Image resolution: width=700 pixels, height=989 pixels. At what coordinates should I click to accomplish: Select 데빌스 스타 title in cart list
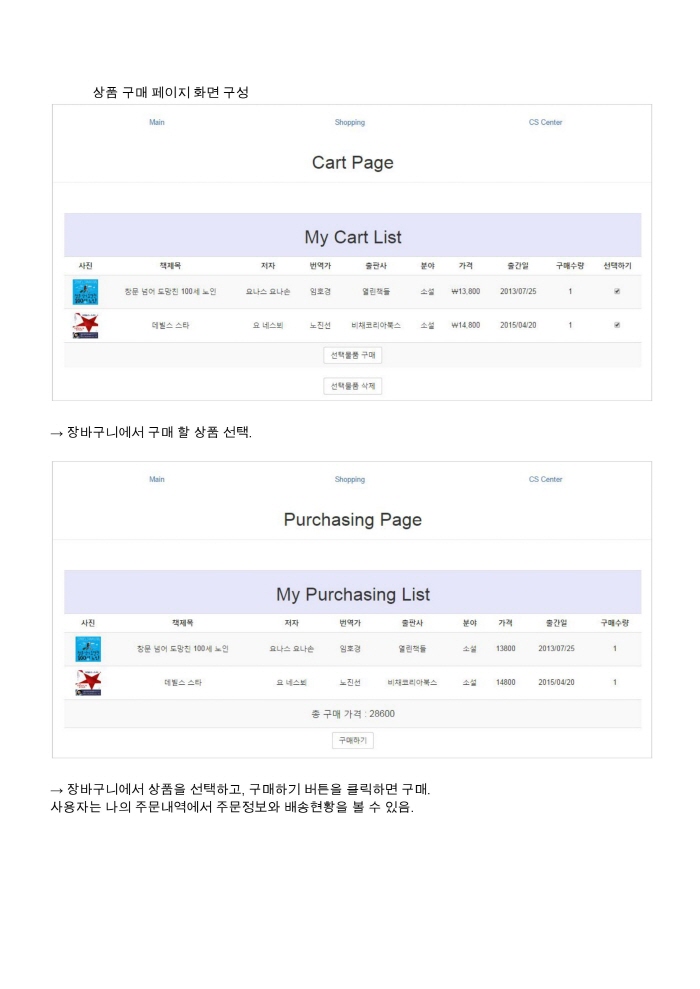170,325
